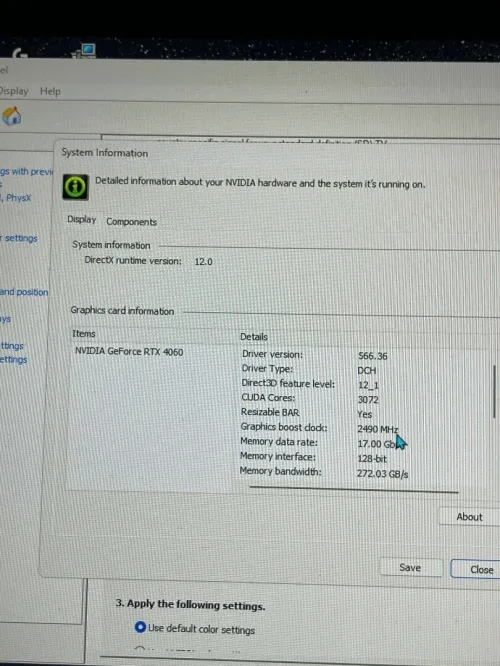Click Driver version value 566.36
Image resolution: width=500 pixels, height=666 pixels.
pos(373,356)
